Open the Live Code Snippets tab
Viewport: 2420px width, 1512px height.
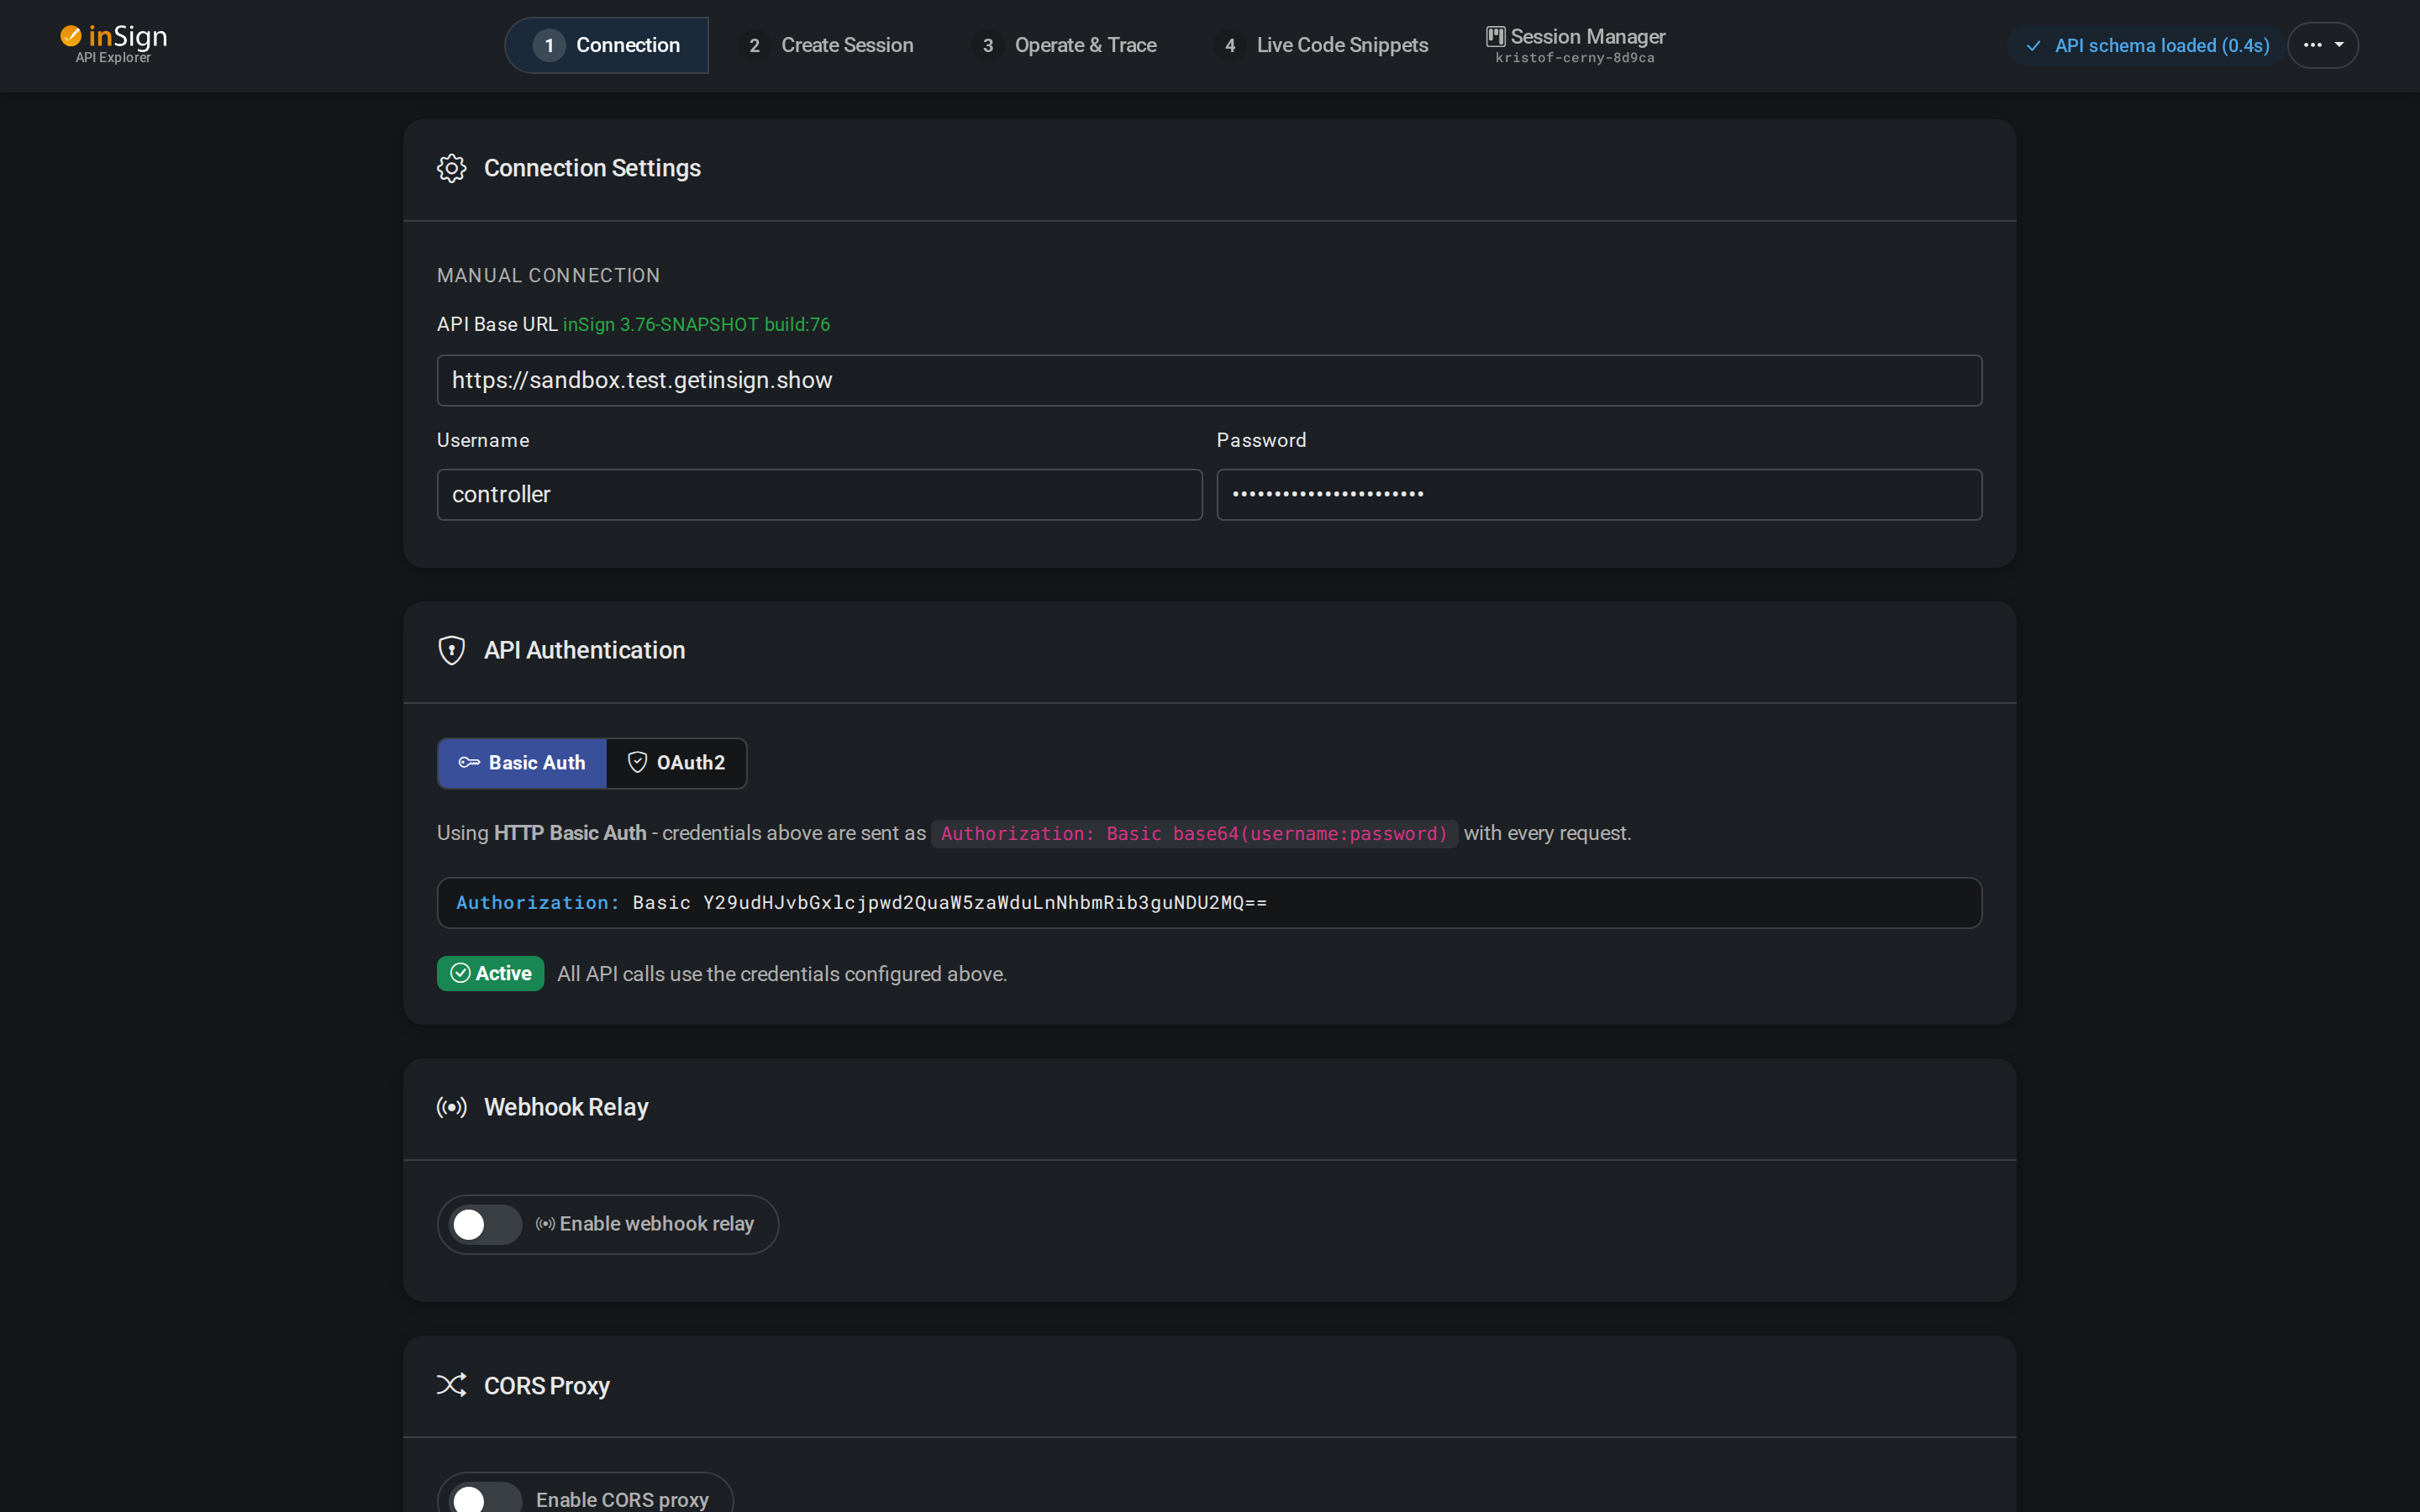1320,44
